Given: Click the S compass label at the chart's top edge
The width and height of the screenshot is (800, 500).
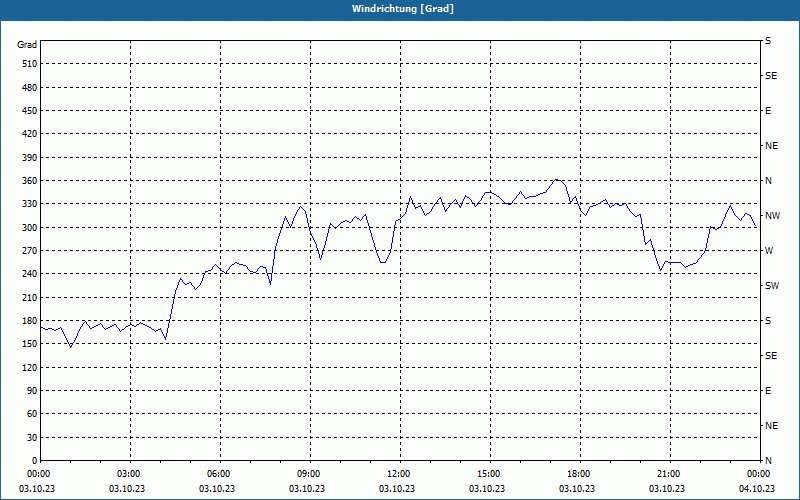Looking at the screenshot, I should [x=768, y=41].
